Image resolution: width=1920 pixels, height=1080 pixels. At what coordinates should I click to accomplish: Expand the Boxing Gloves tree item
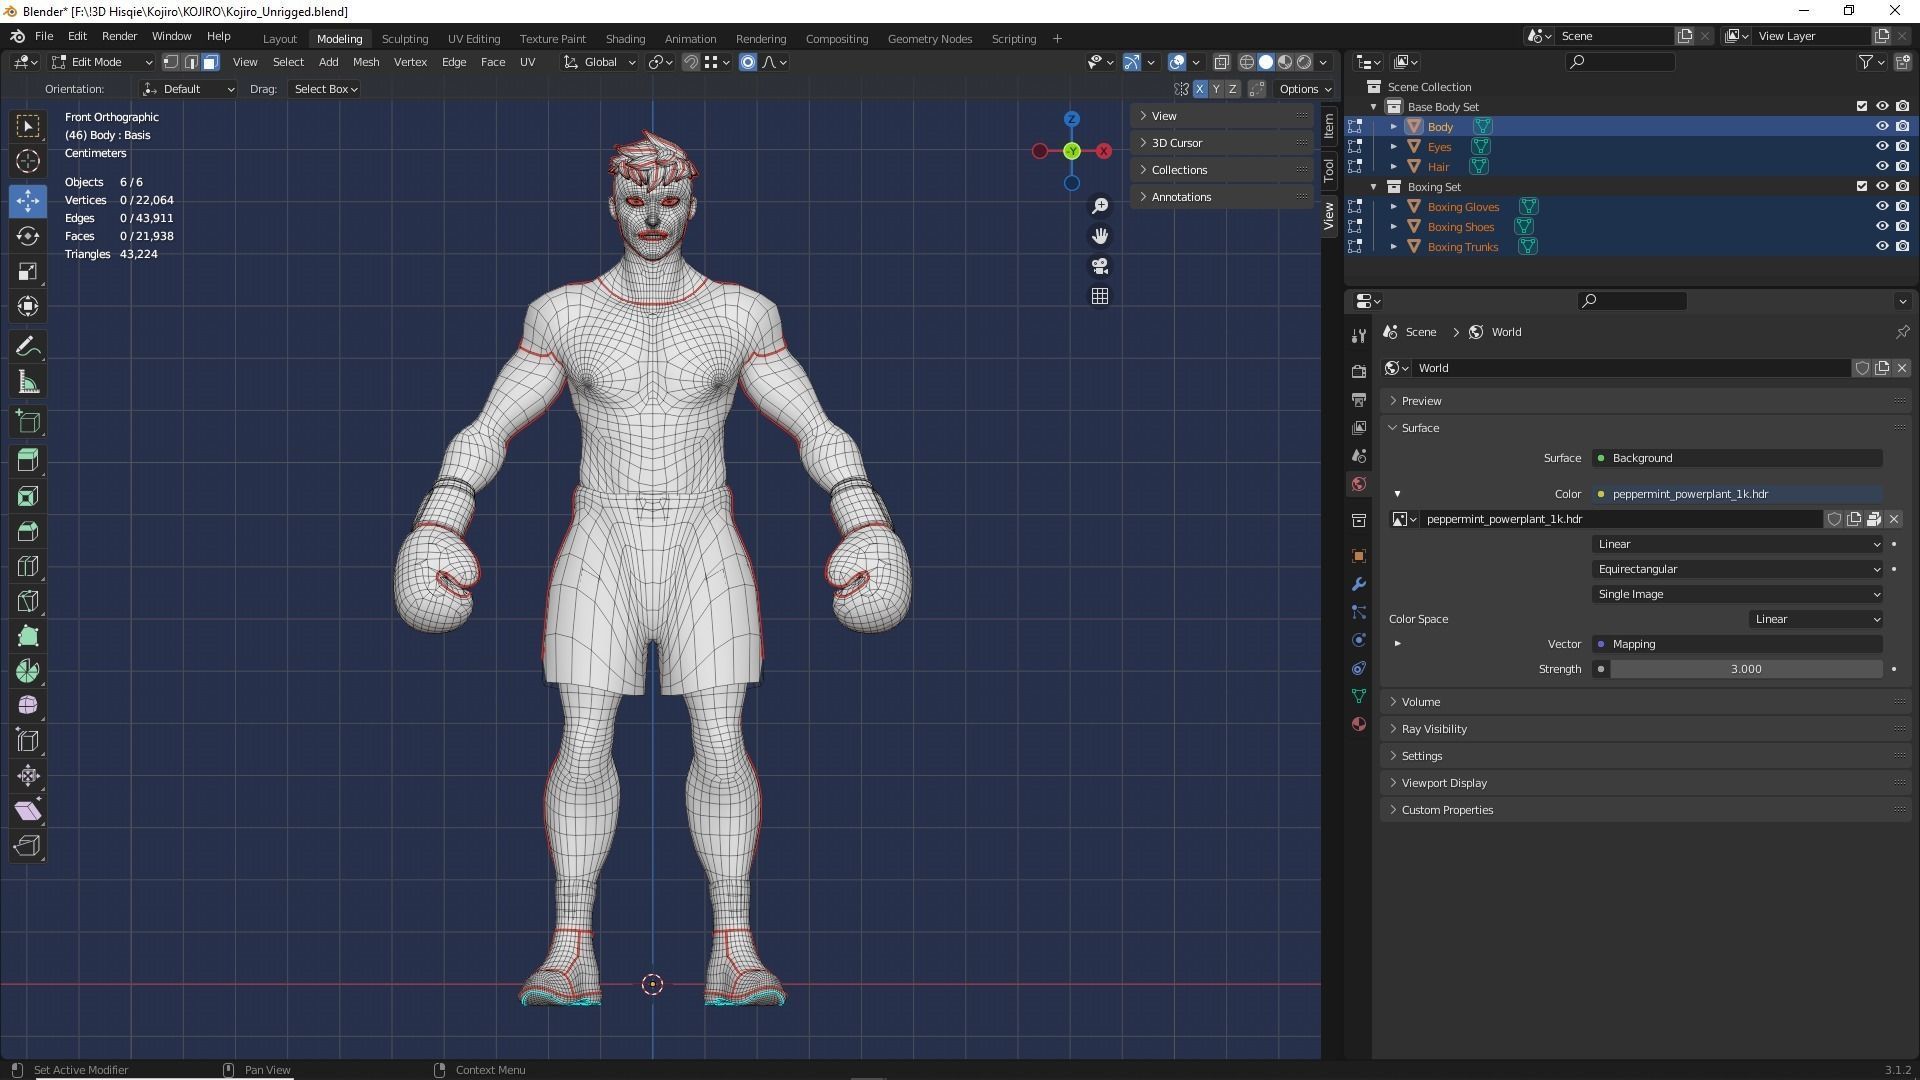tap(1393, 207)
